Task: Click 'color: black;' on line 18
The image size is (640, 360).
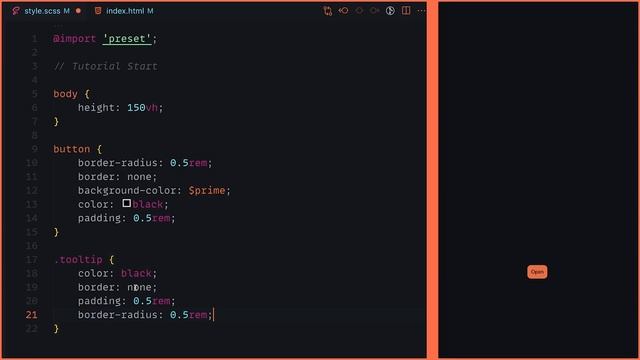Action: [118, 273]
